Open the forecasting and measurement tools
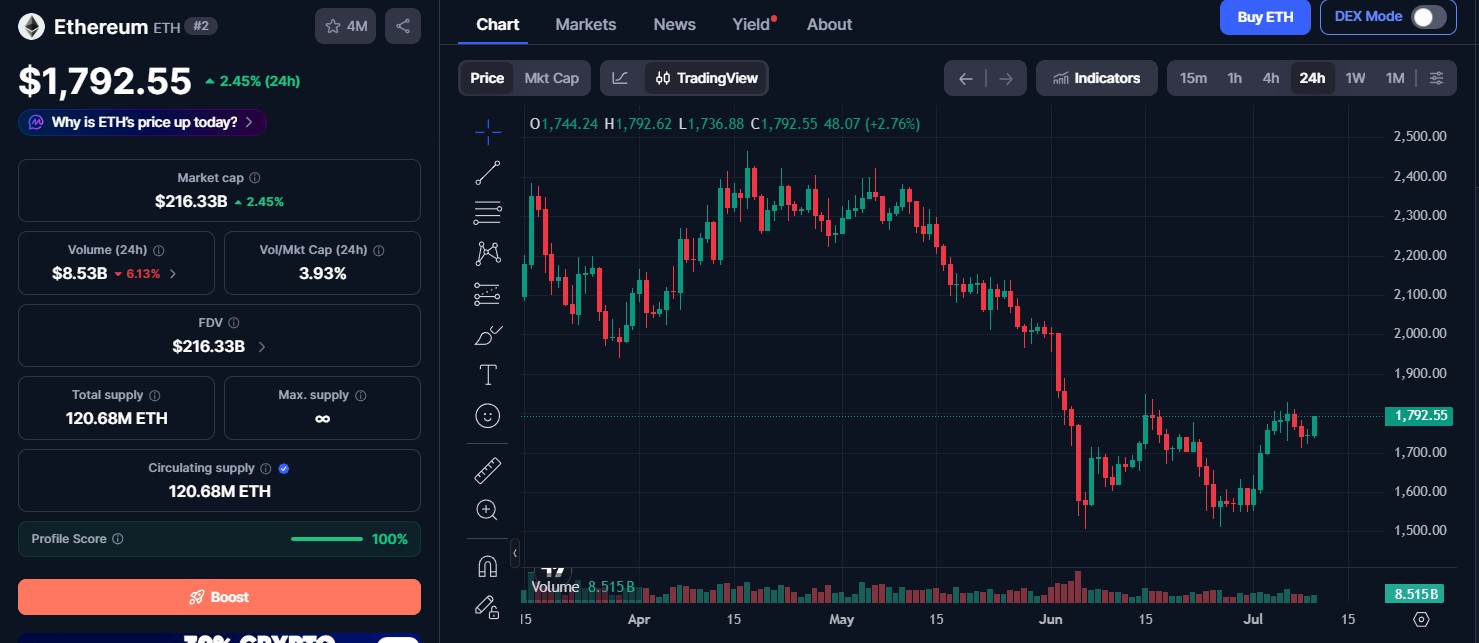The height and width of the screenshot is (643, 1479). coord(488,294)
